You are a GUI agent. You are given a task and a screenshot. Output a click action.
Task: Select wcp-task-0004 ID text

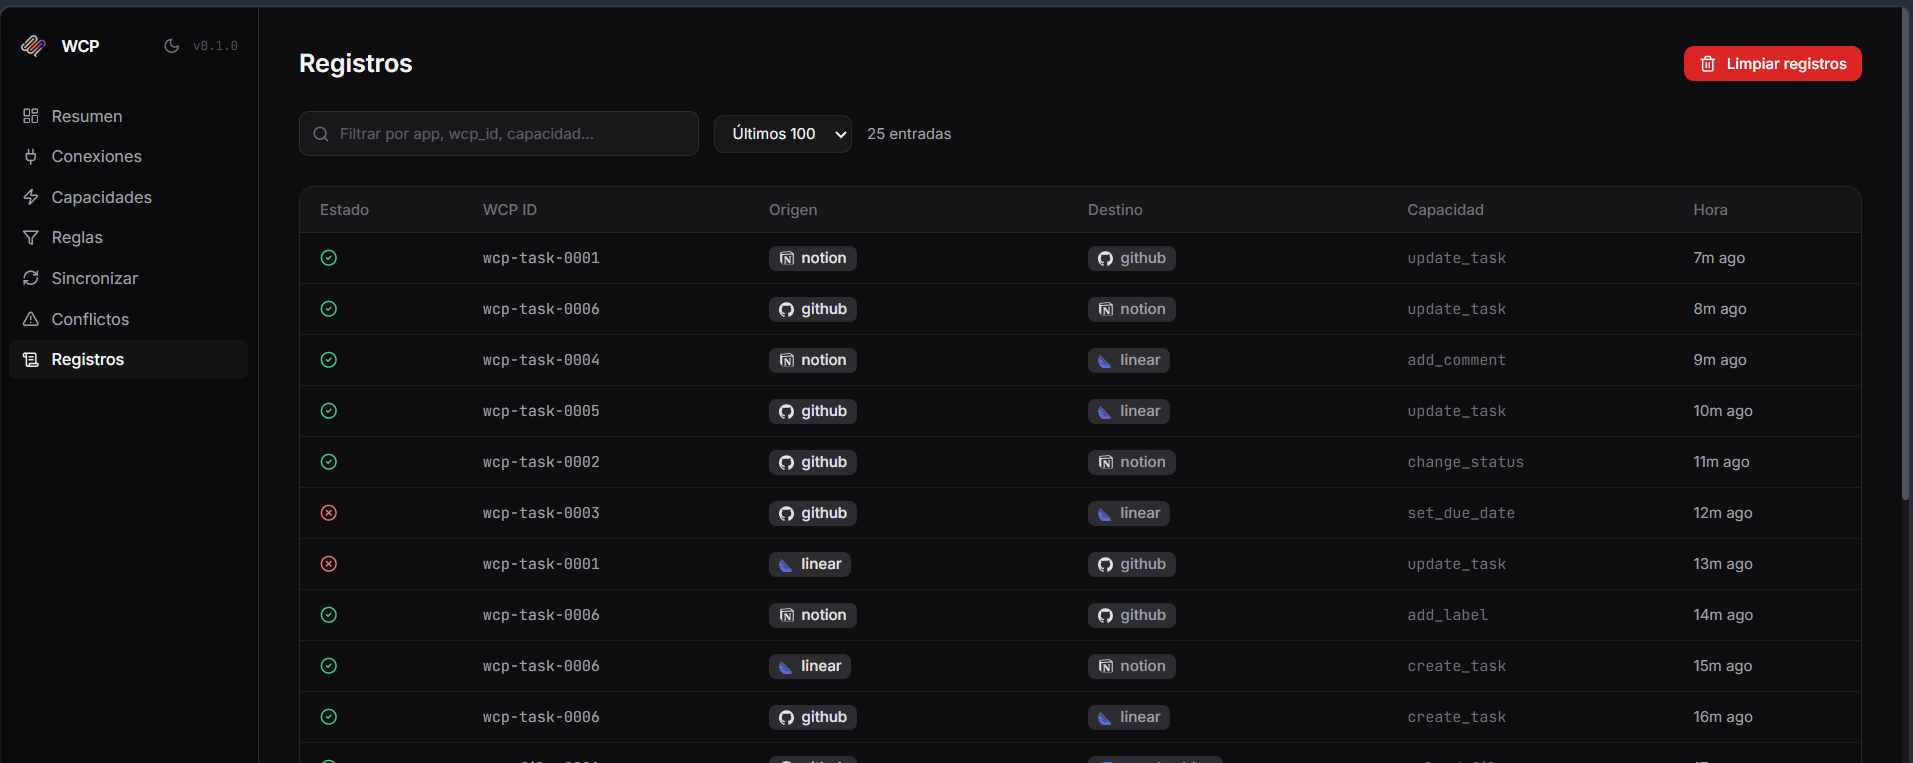click(x=541, y=360)
